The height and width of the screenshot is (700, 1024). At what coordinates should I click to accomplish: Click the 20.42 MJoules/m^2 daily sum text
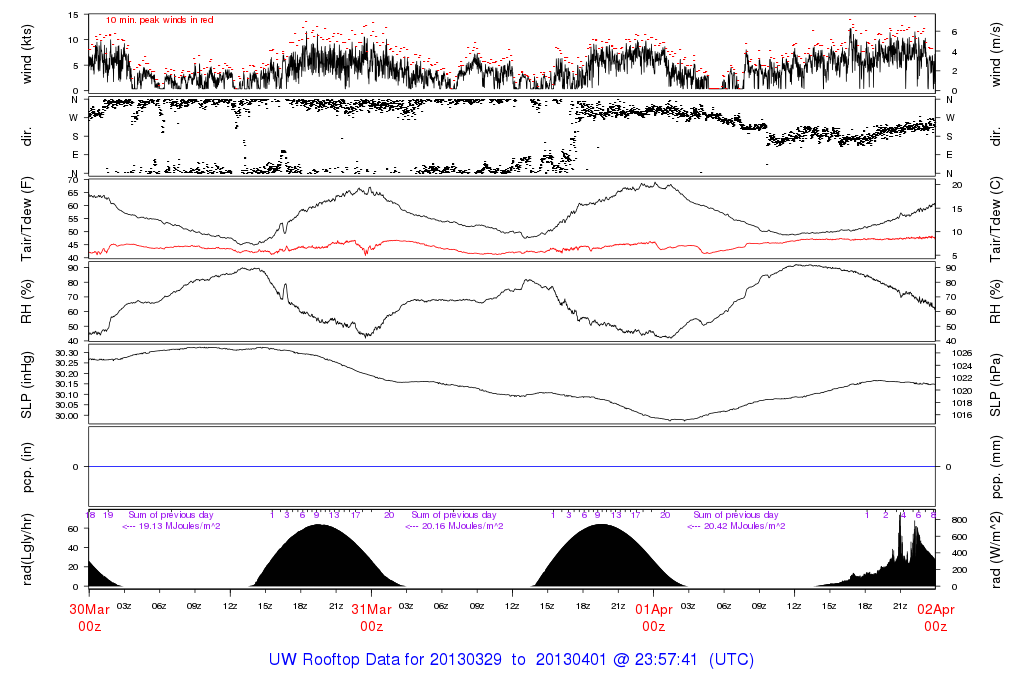(736, 526)
